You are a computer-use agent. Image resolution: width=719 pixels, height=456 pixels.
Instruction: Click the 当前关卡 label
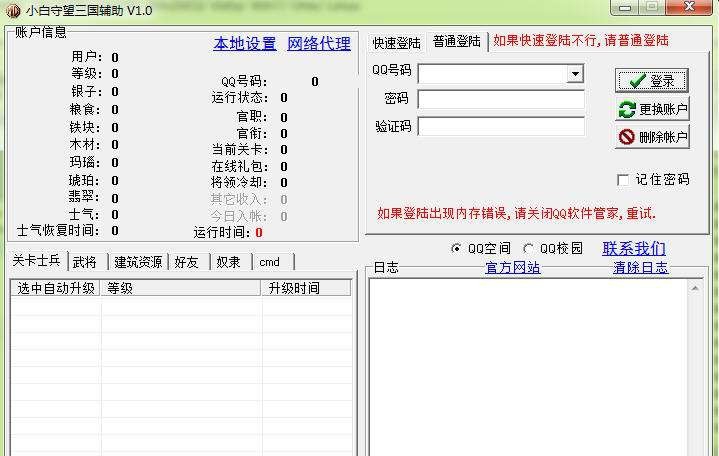pos(239,150)
